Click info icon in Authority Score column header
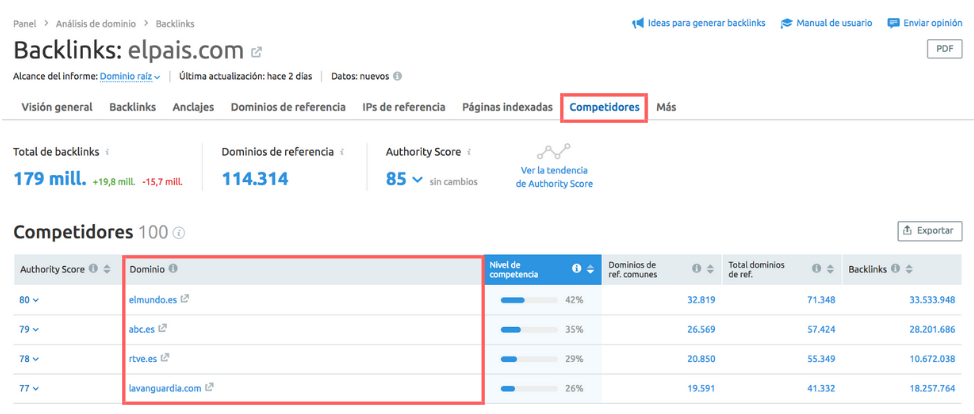Screen dimensions: 974x414 93,269
